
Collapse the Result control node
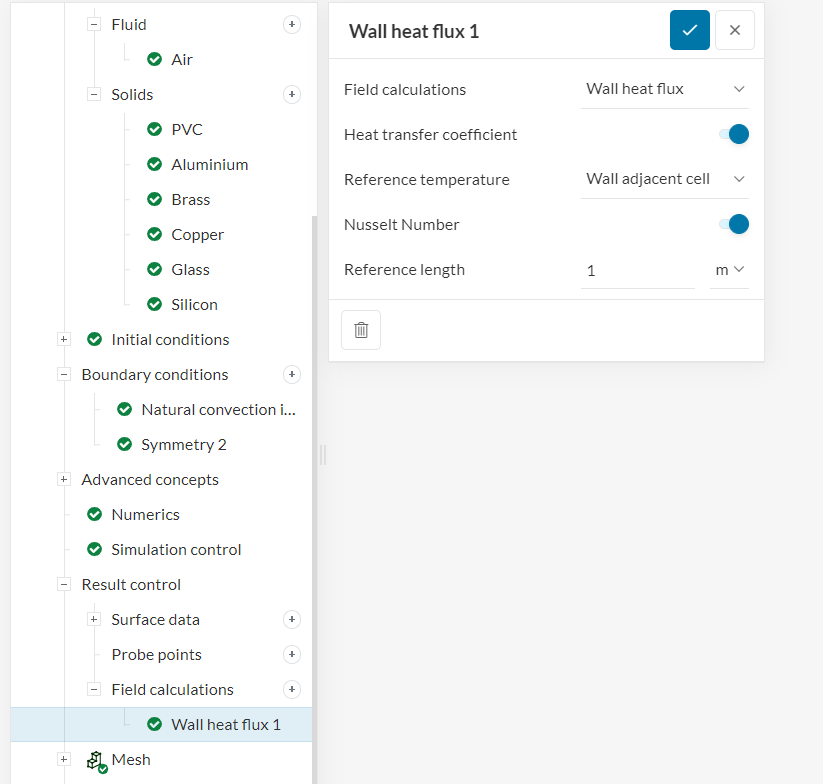(64, 584)
